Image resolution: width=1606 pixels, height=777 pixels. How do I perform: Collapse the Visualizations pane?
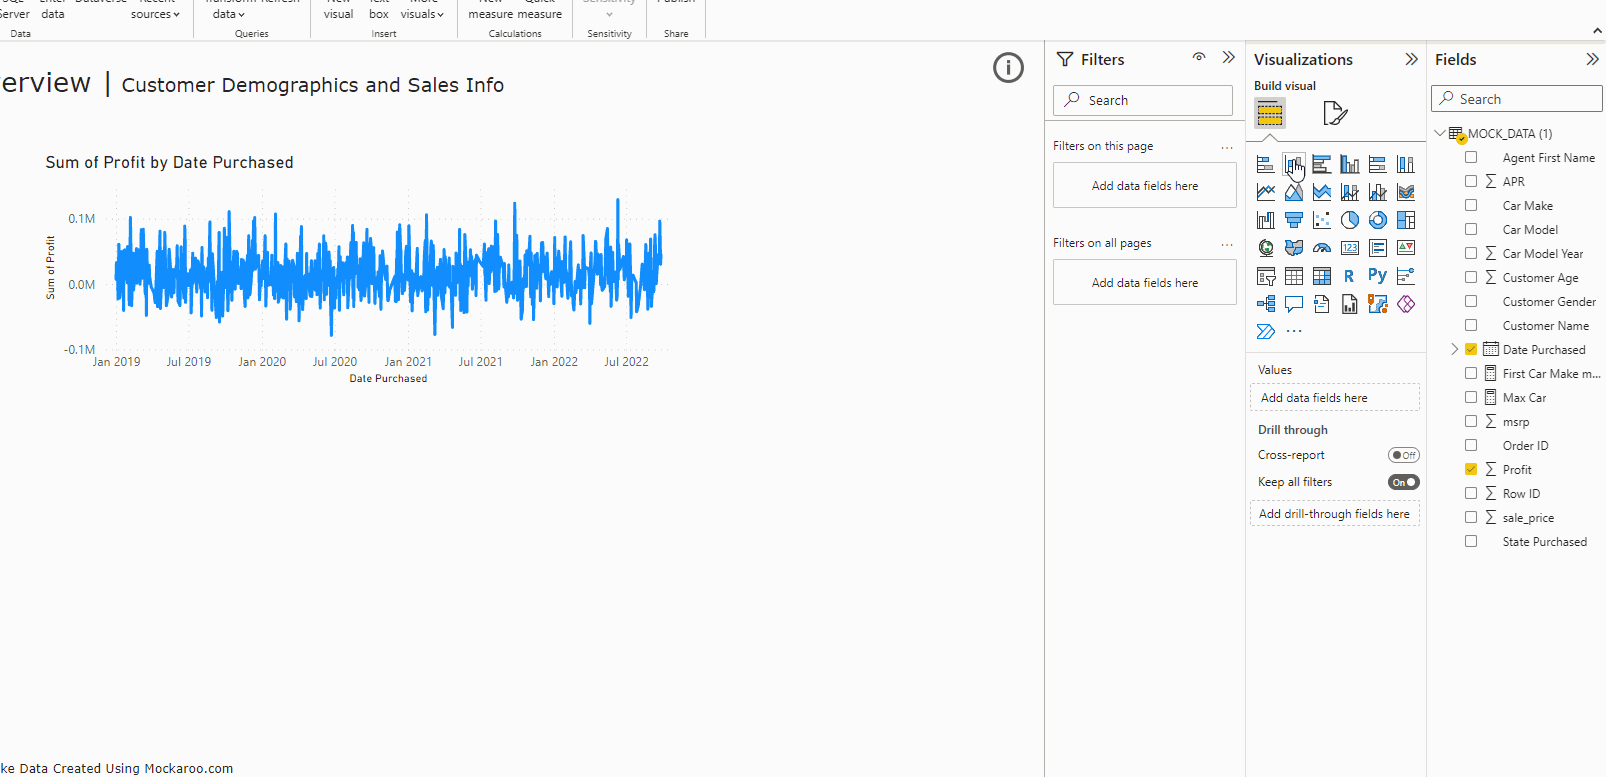[1412, 59]
